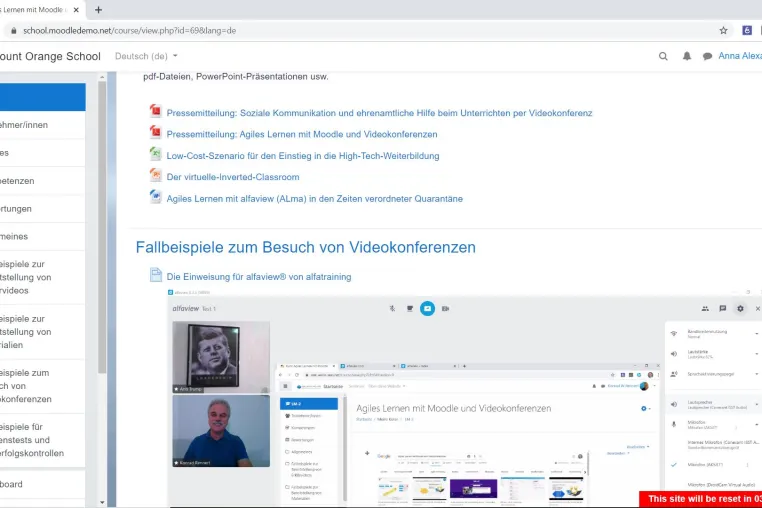Click the alfaview tutorial screenshot image

point(464,398)
